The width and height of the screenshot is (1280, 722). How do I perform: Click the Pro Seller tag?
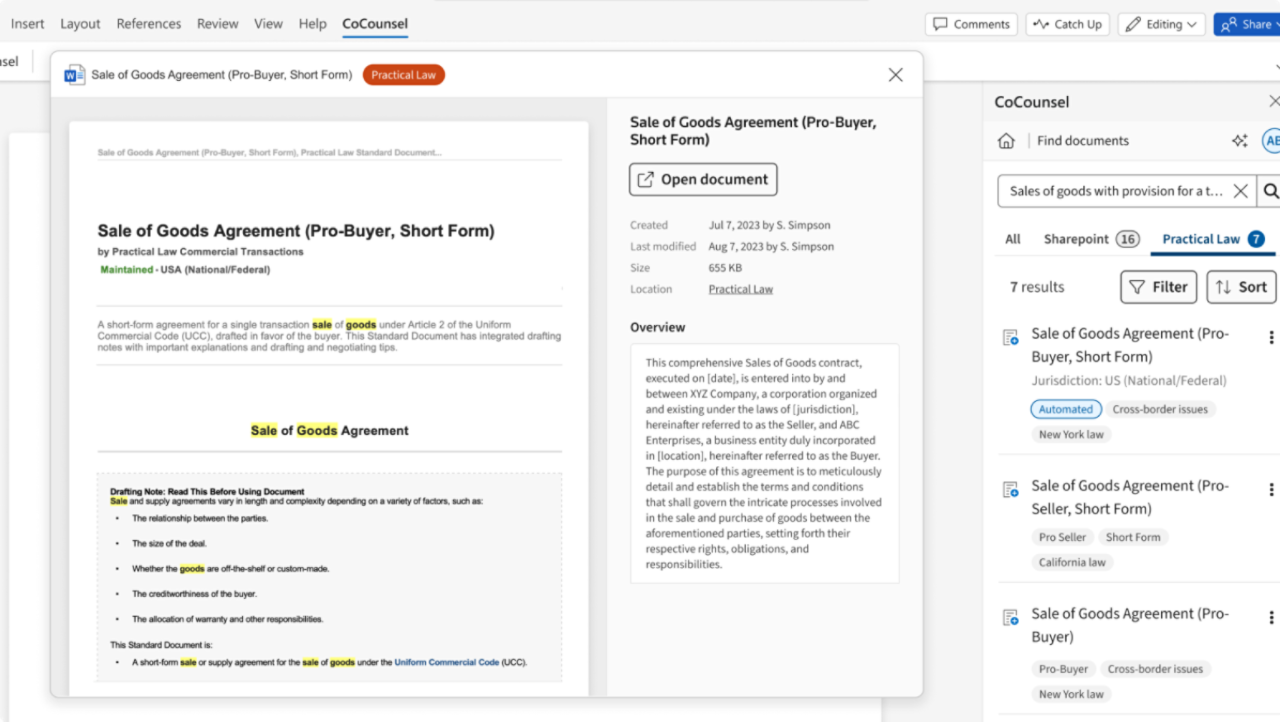pyautogui.click(x=1062, y=537)
